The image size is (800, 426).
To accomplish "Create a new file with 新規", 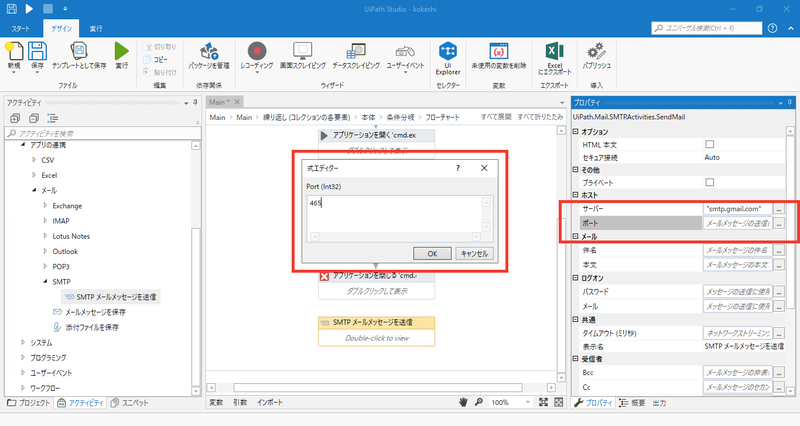I will click(14, 56).
